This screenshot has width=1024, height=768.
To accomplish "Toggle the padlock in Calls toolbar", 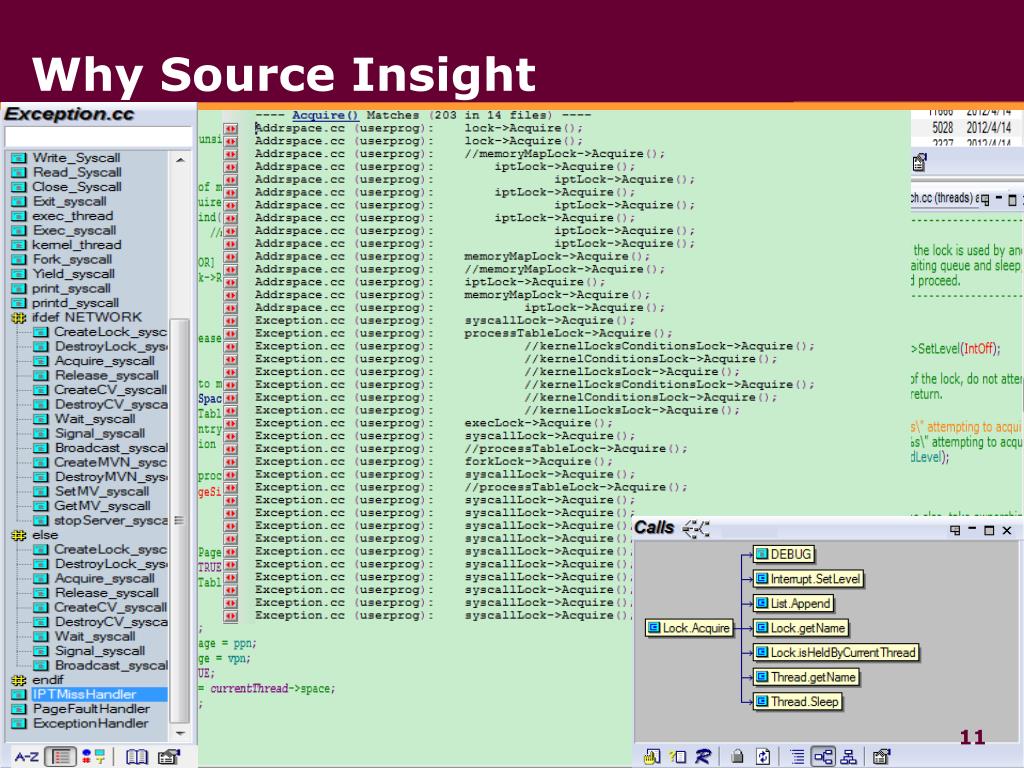I will [737, 757].
